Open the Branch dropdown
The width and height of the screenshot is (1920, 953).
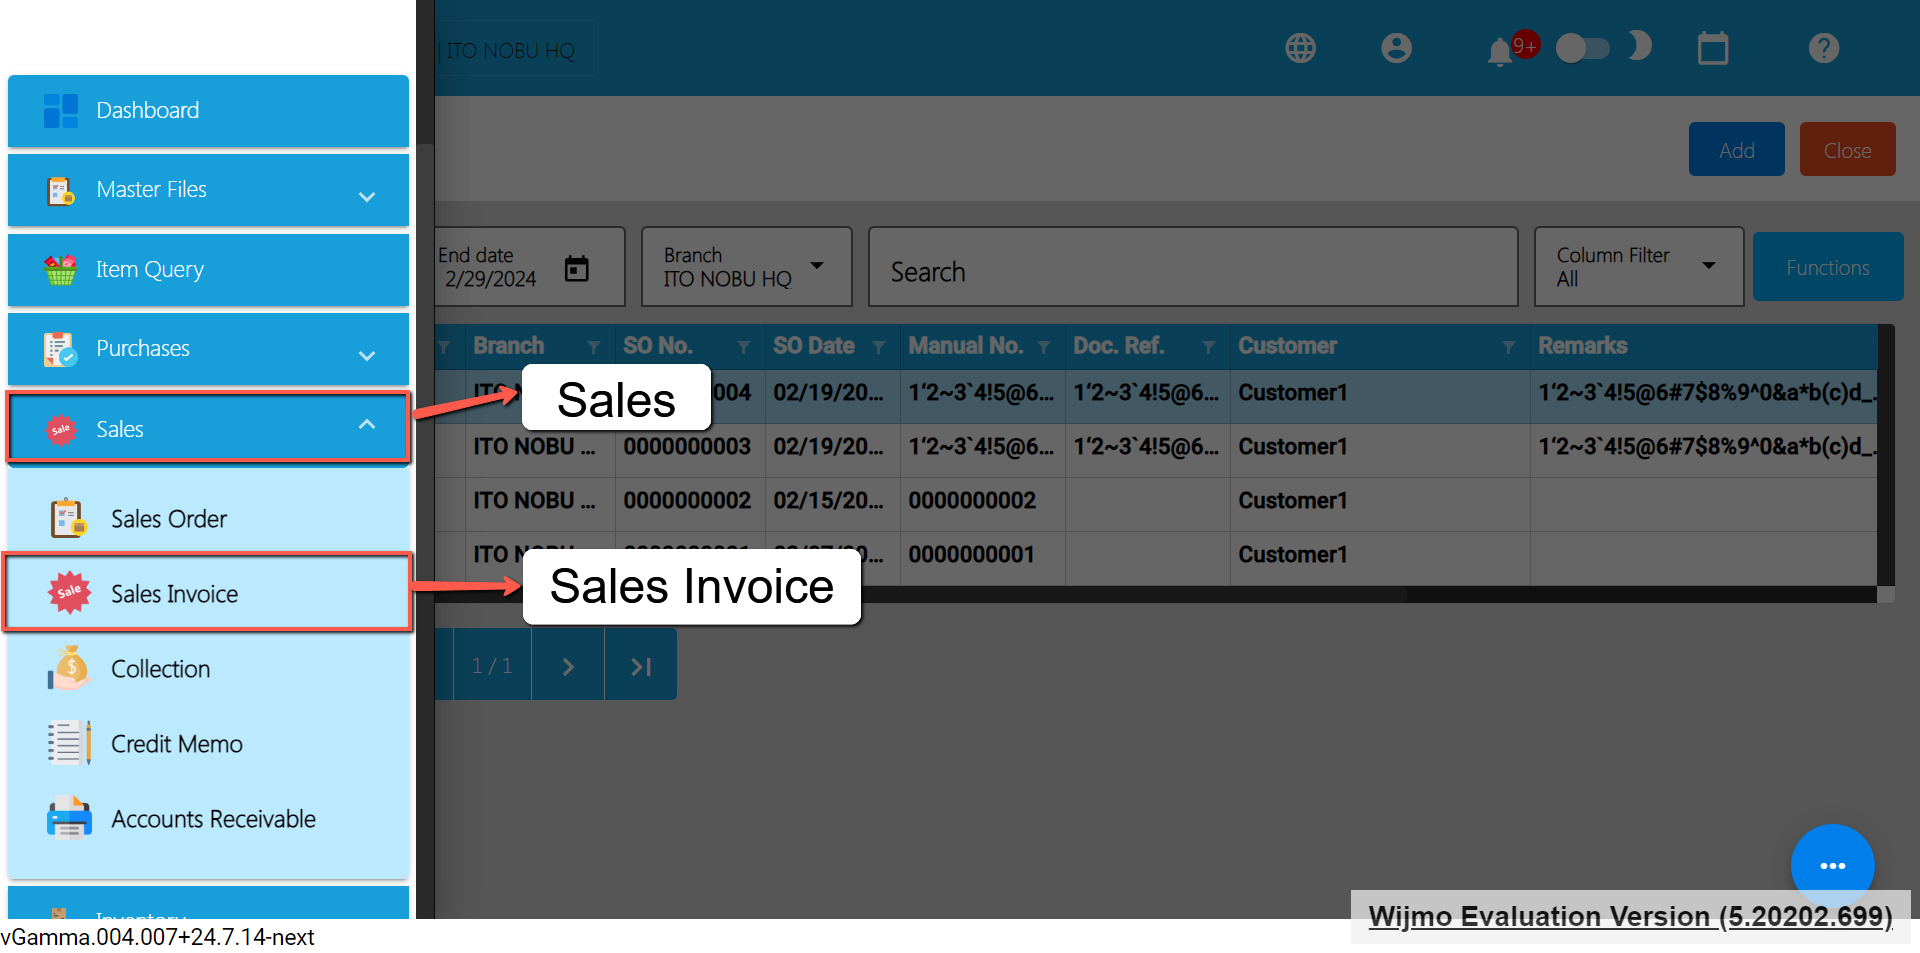(x=746, y=267)
